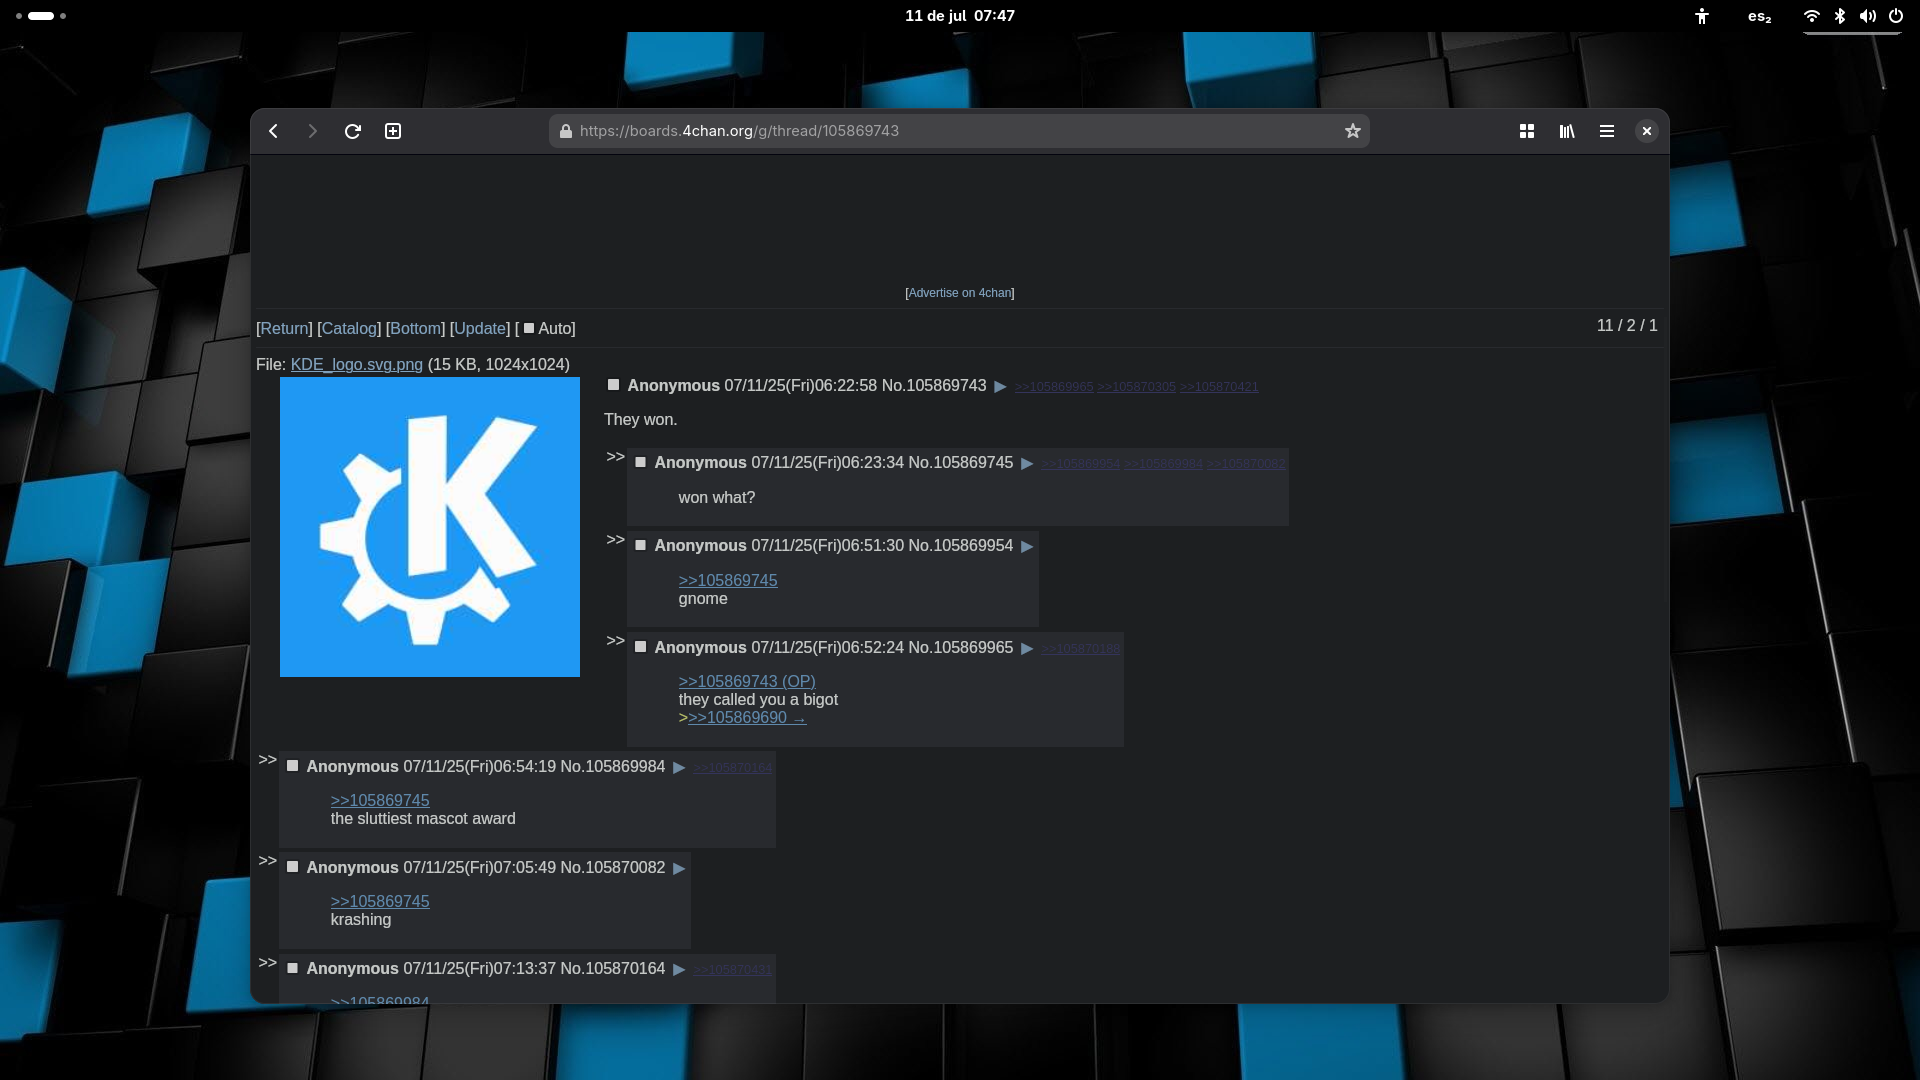The height and width of the screenshot is (1080, 1920).
Task: Tick checkbox for post No.105869743
Action: tap(614, 385)
